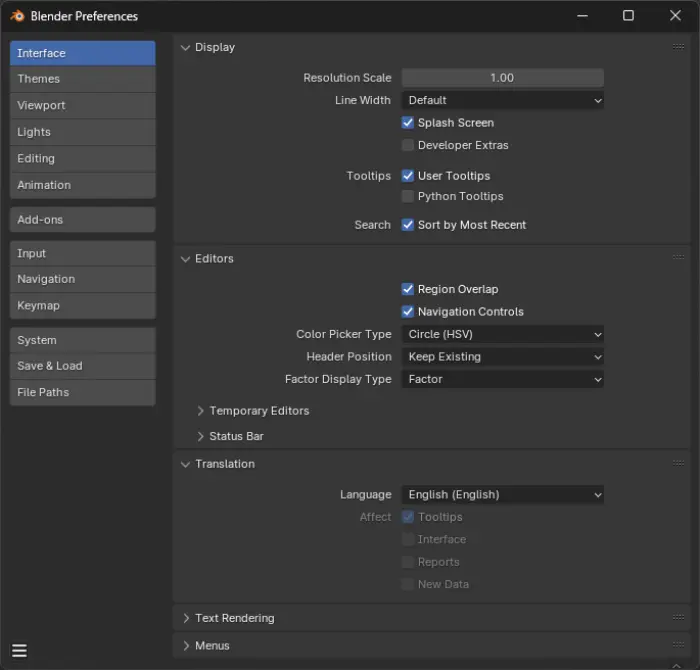Open the Editing preferences tab

click(83, 158)
